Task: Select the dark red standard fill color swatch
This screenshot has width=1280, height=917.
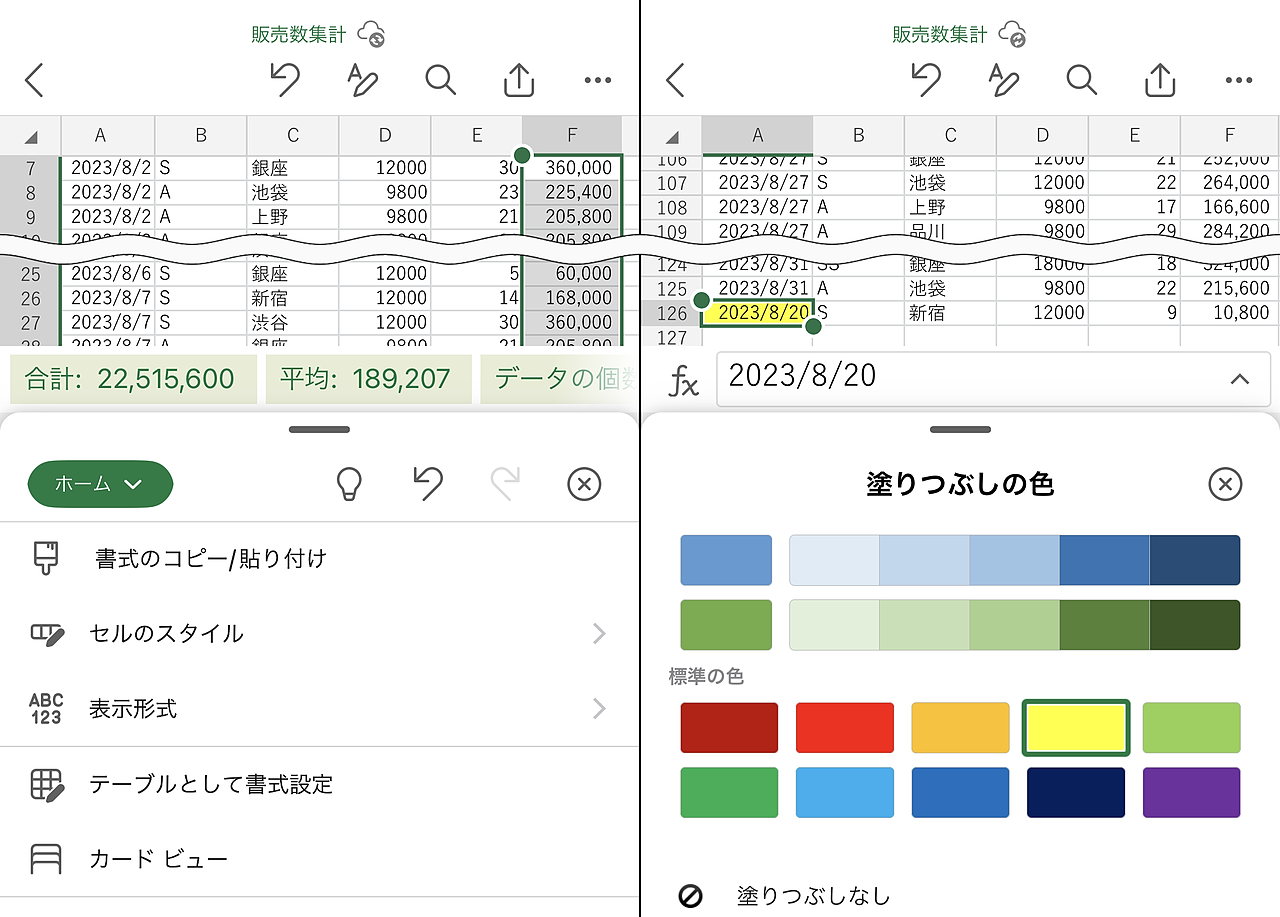Action: point(729,727)
